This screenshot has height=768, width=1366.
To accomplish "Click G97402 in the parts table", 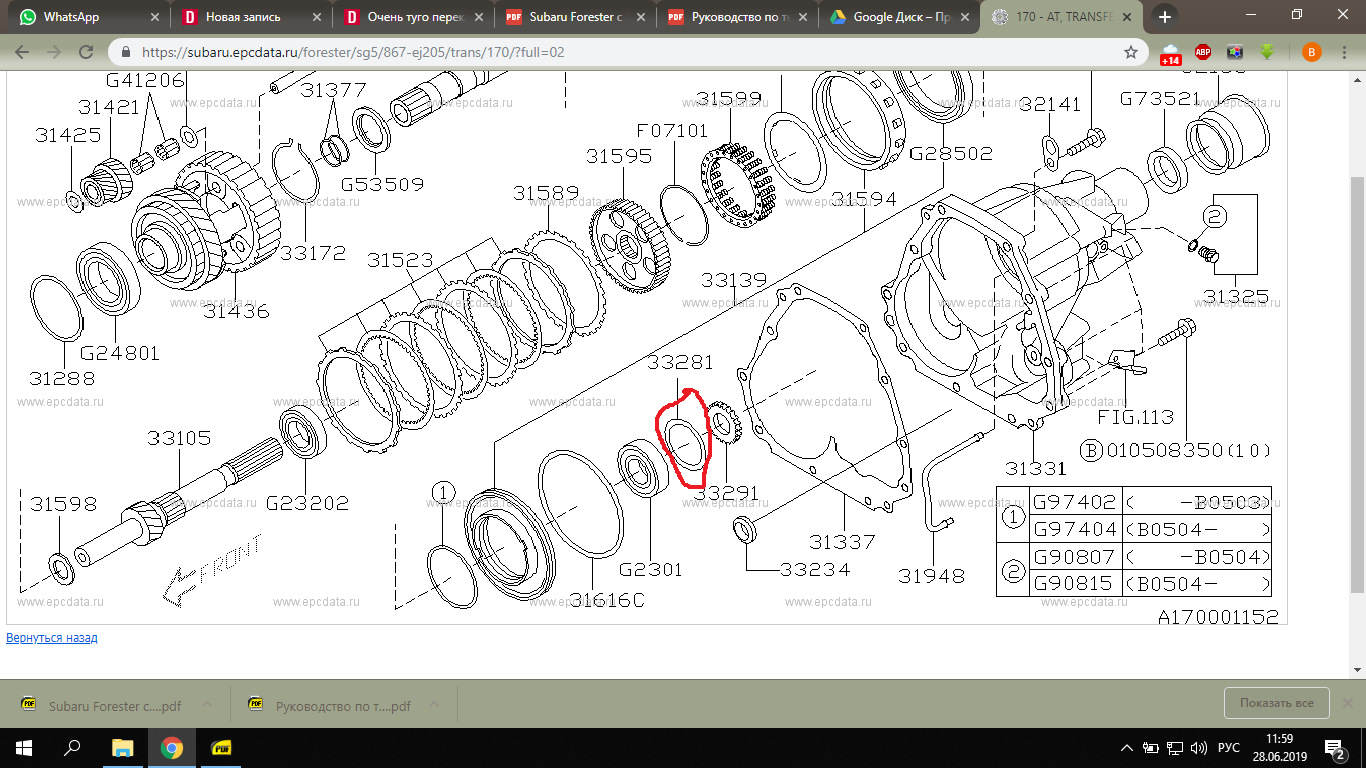I will click(1074, 500).
